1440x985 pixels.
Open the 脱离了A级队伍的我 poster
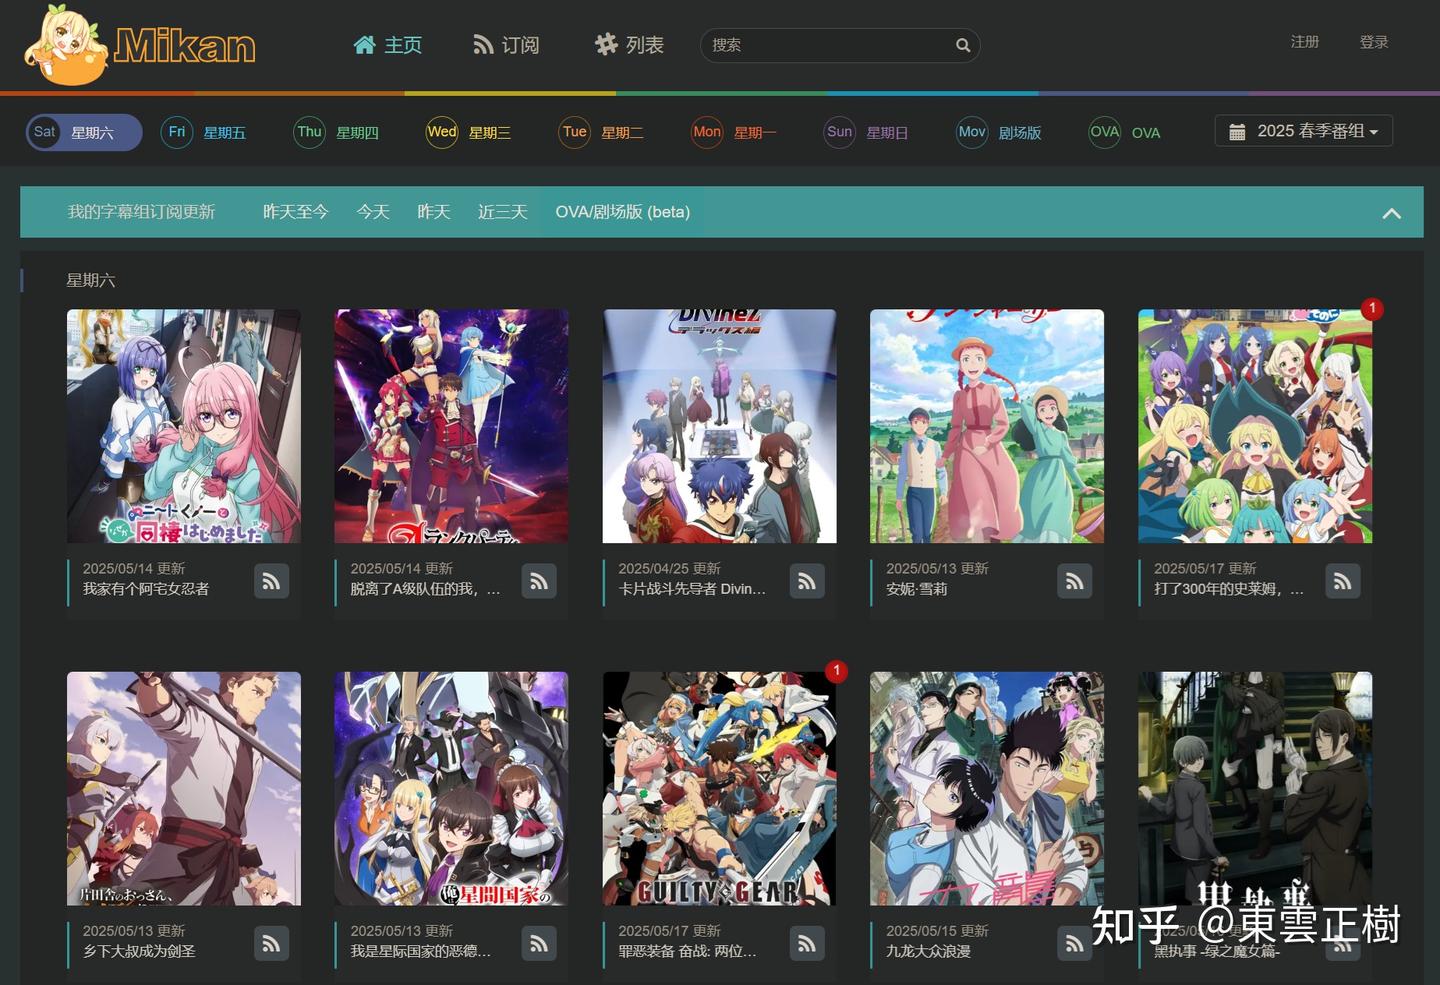point(451,426)
